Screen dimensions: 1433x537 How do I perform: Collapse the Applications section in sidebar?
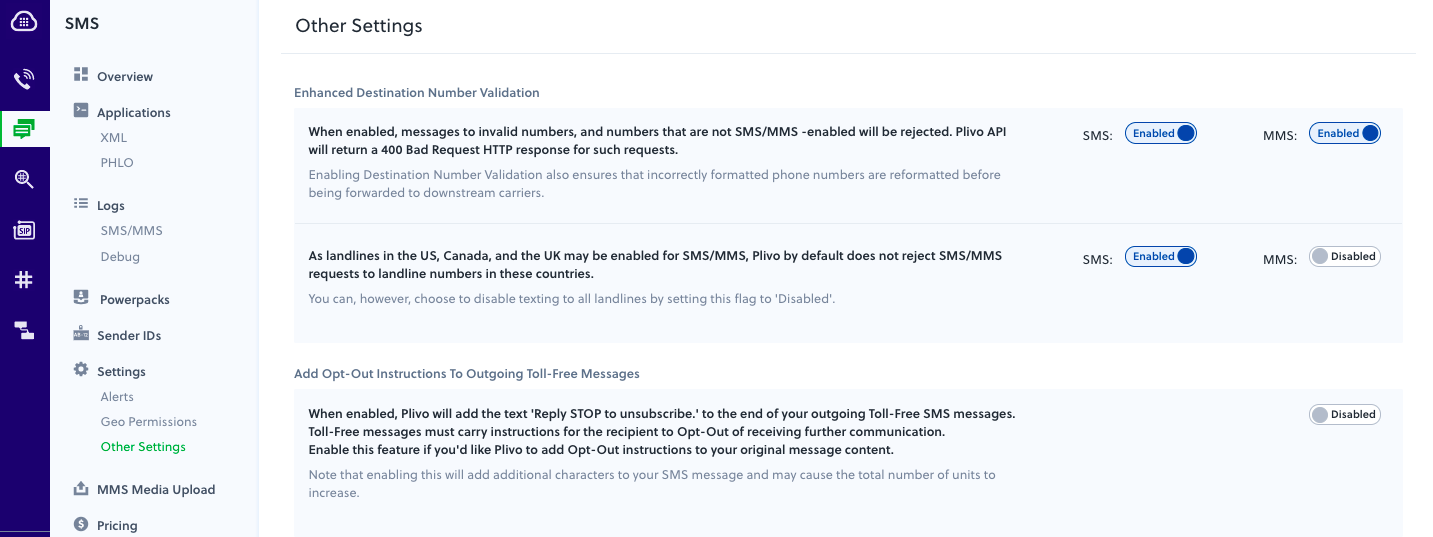pos(122,112)
